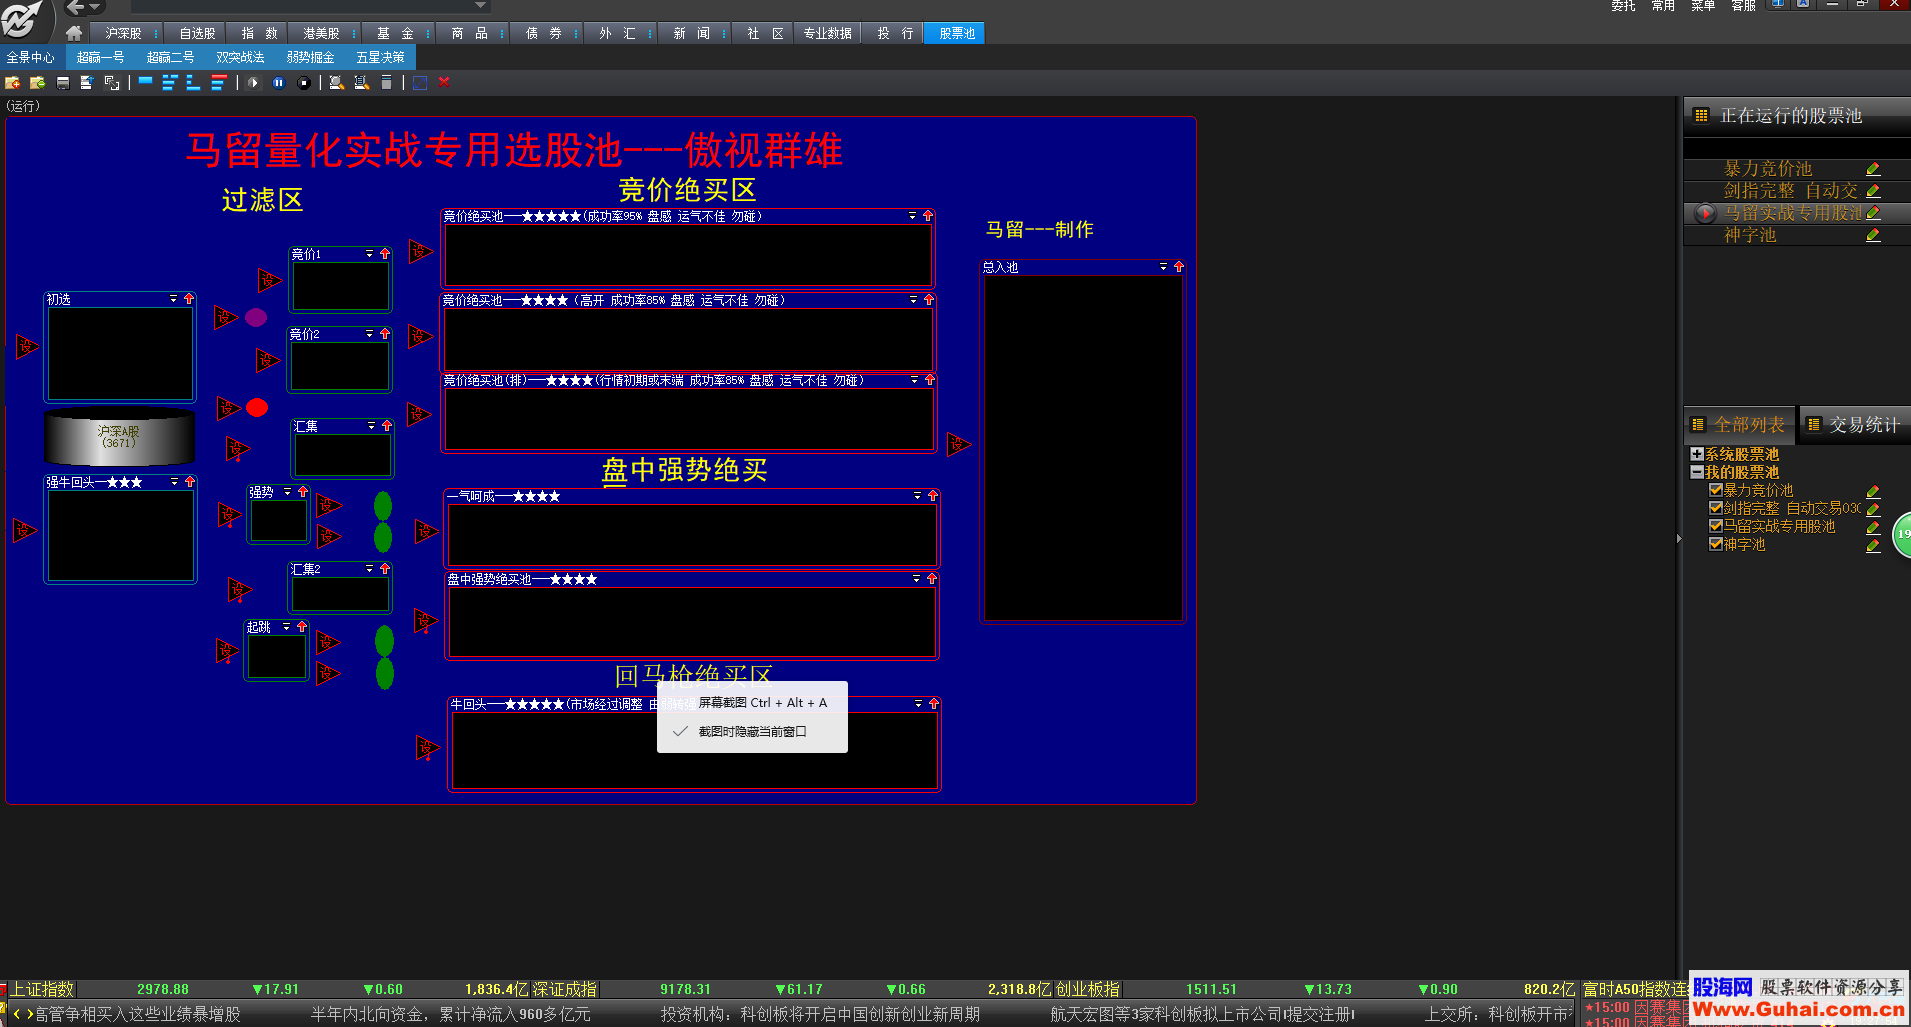Click the stop toolbar button
Viewport: 1911px width, 1027px height.
[x=304, y=83]
